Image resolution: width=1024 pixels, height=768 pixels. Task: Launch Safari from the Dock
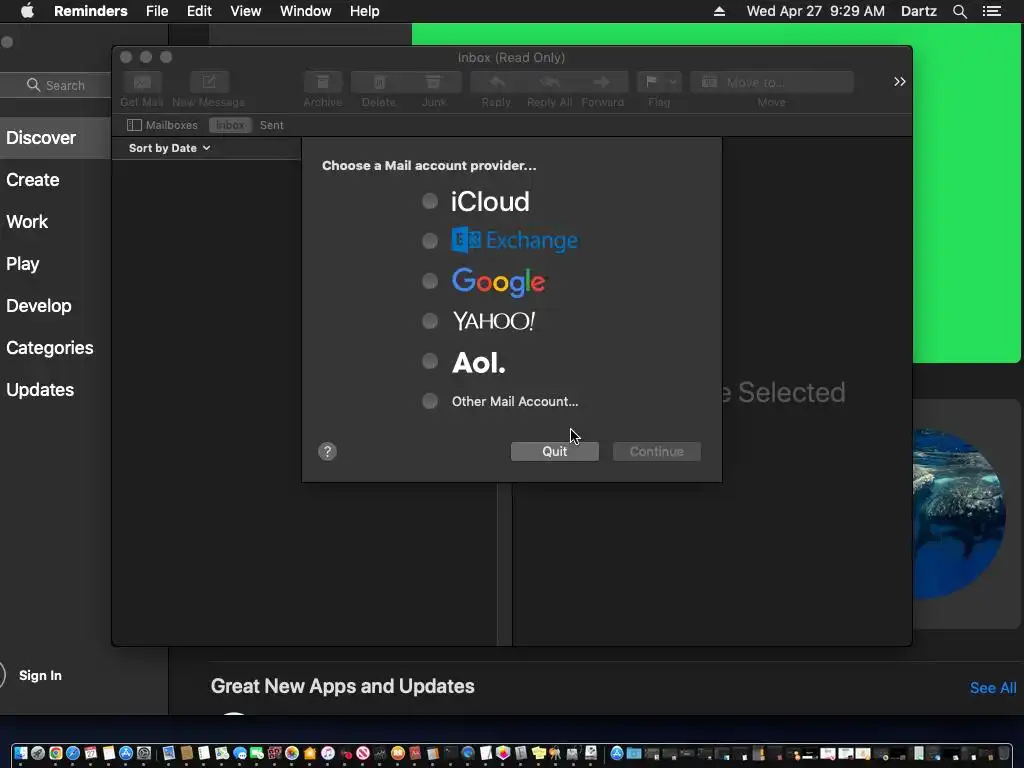73,753
